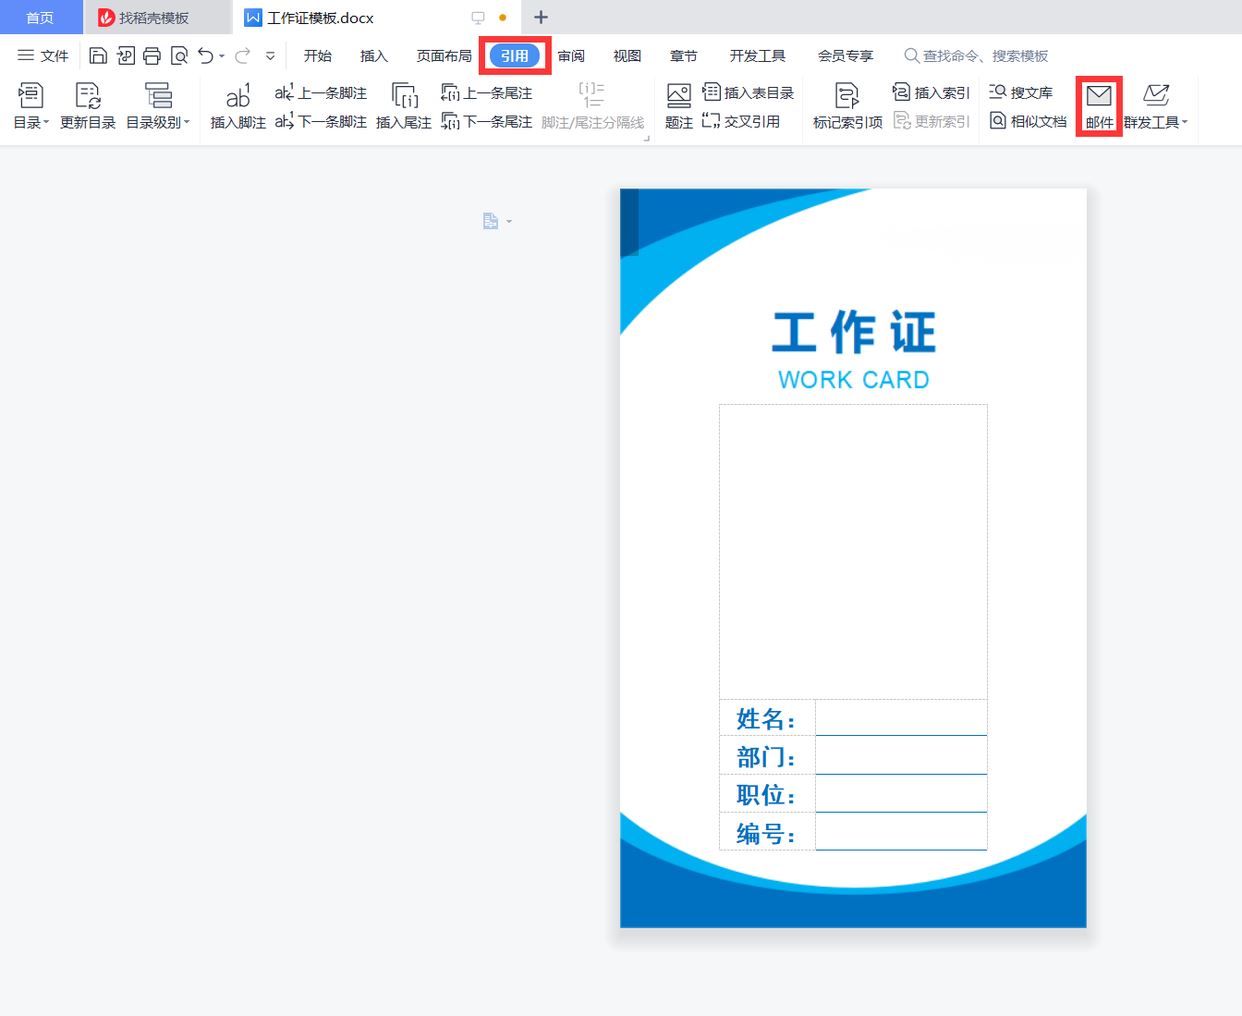Click 脚注/尾注分隔线 button
Image resolution: width=1242 pixels, height=1016 pixels.
(x=593, y=107)
